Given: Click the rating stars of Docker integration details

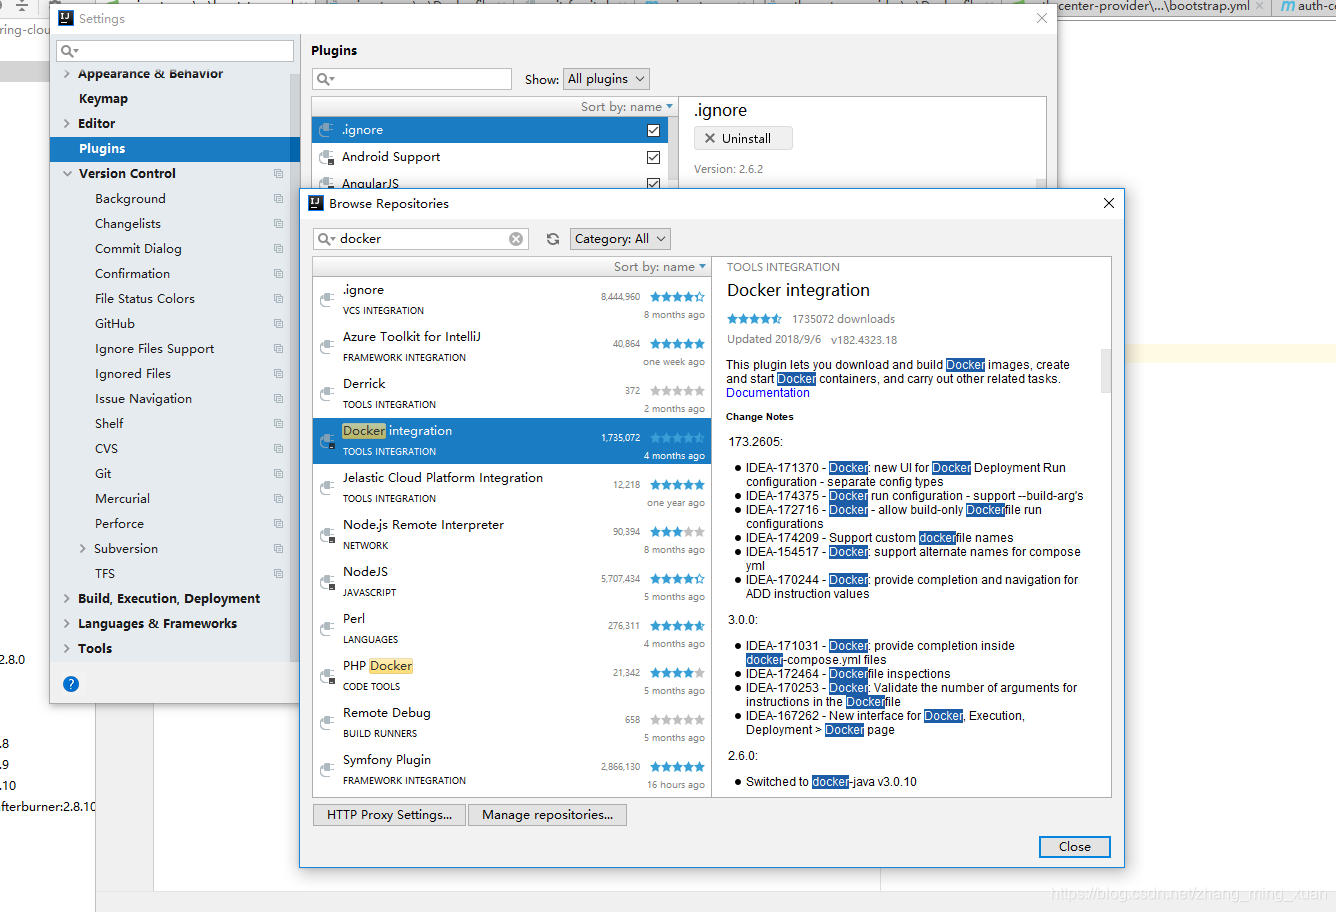Looking at the screenshot, I should click(754, 319).
